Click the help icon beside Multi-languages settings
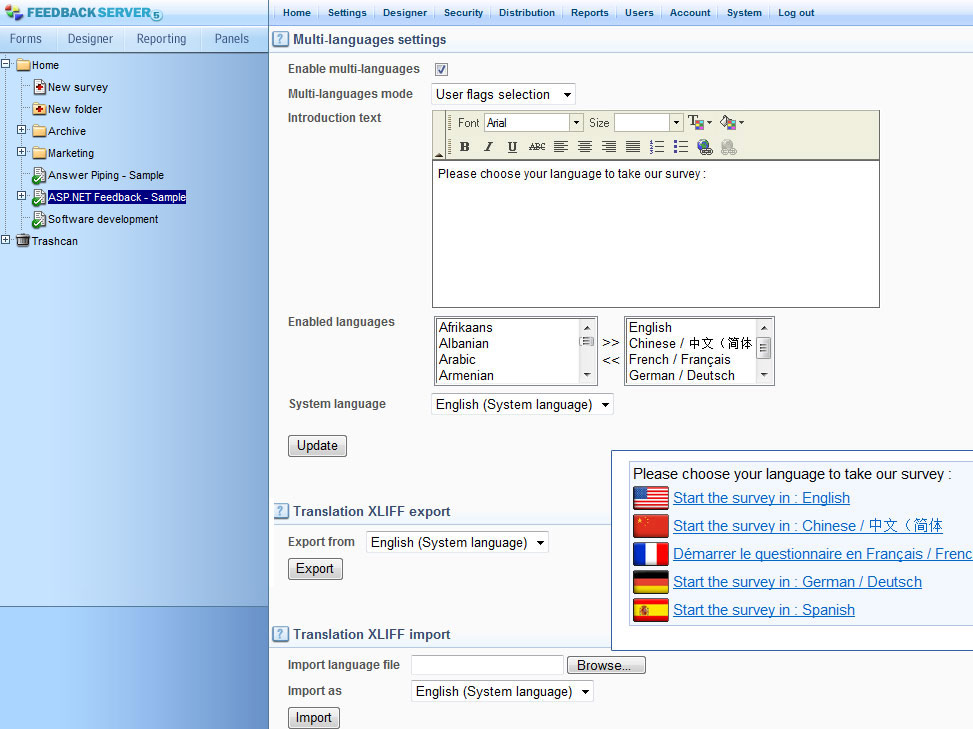Viewport: 973px width, 729px height. 280,39
